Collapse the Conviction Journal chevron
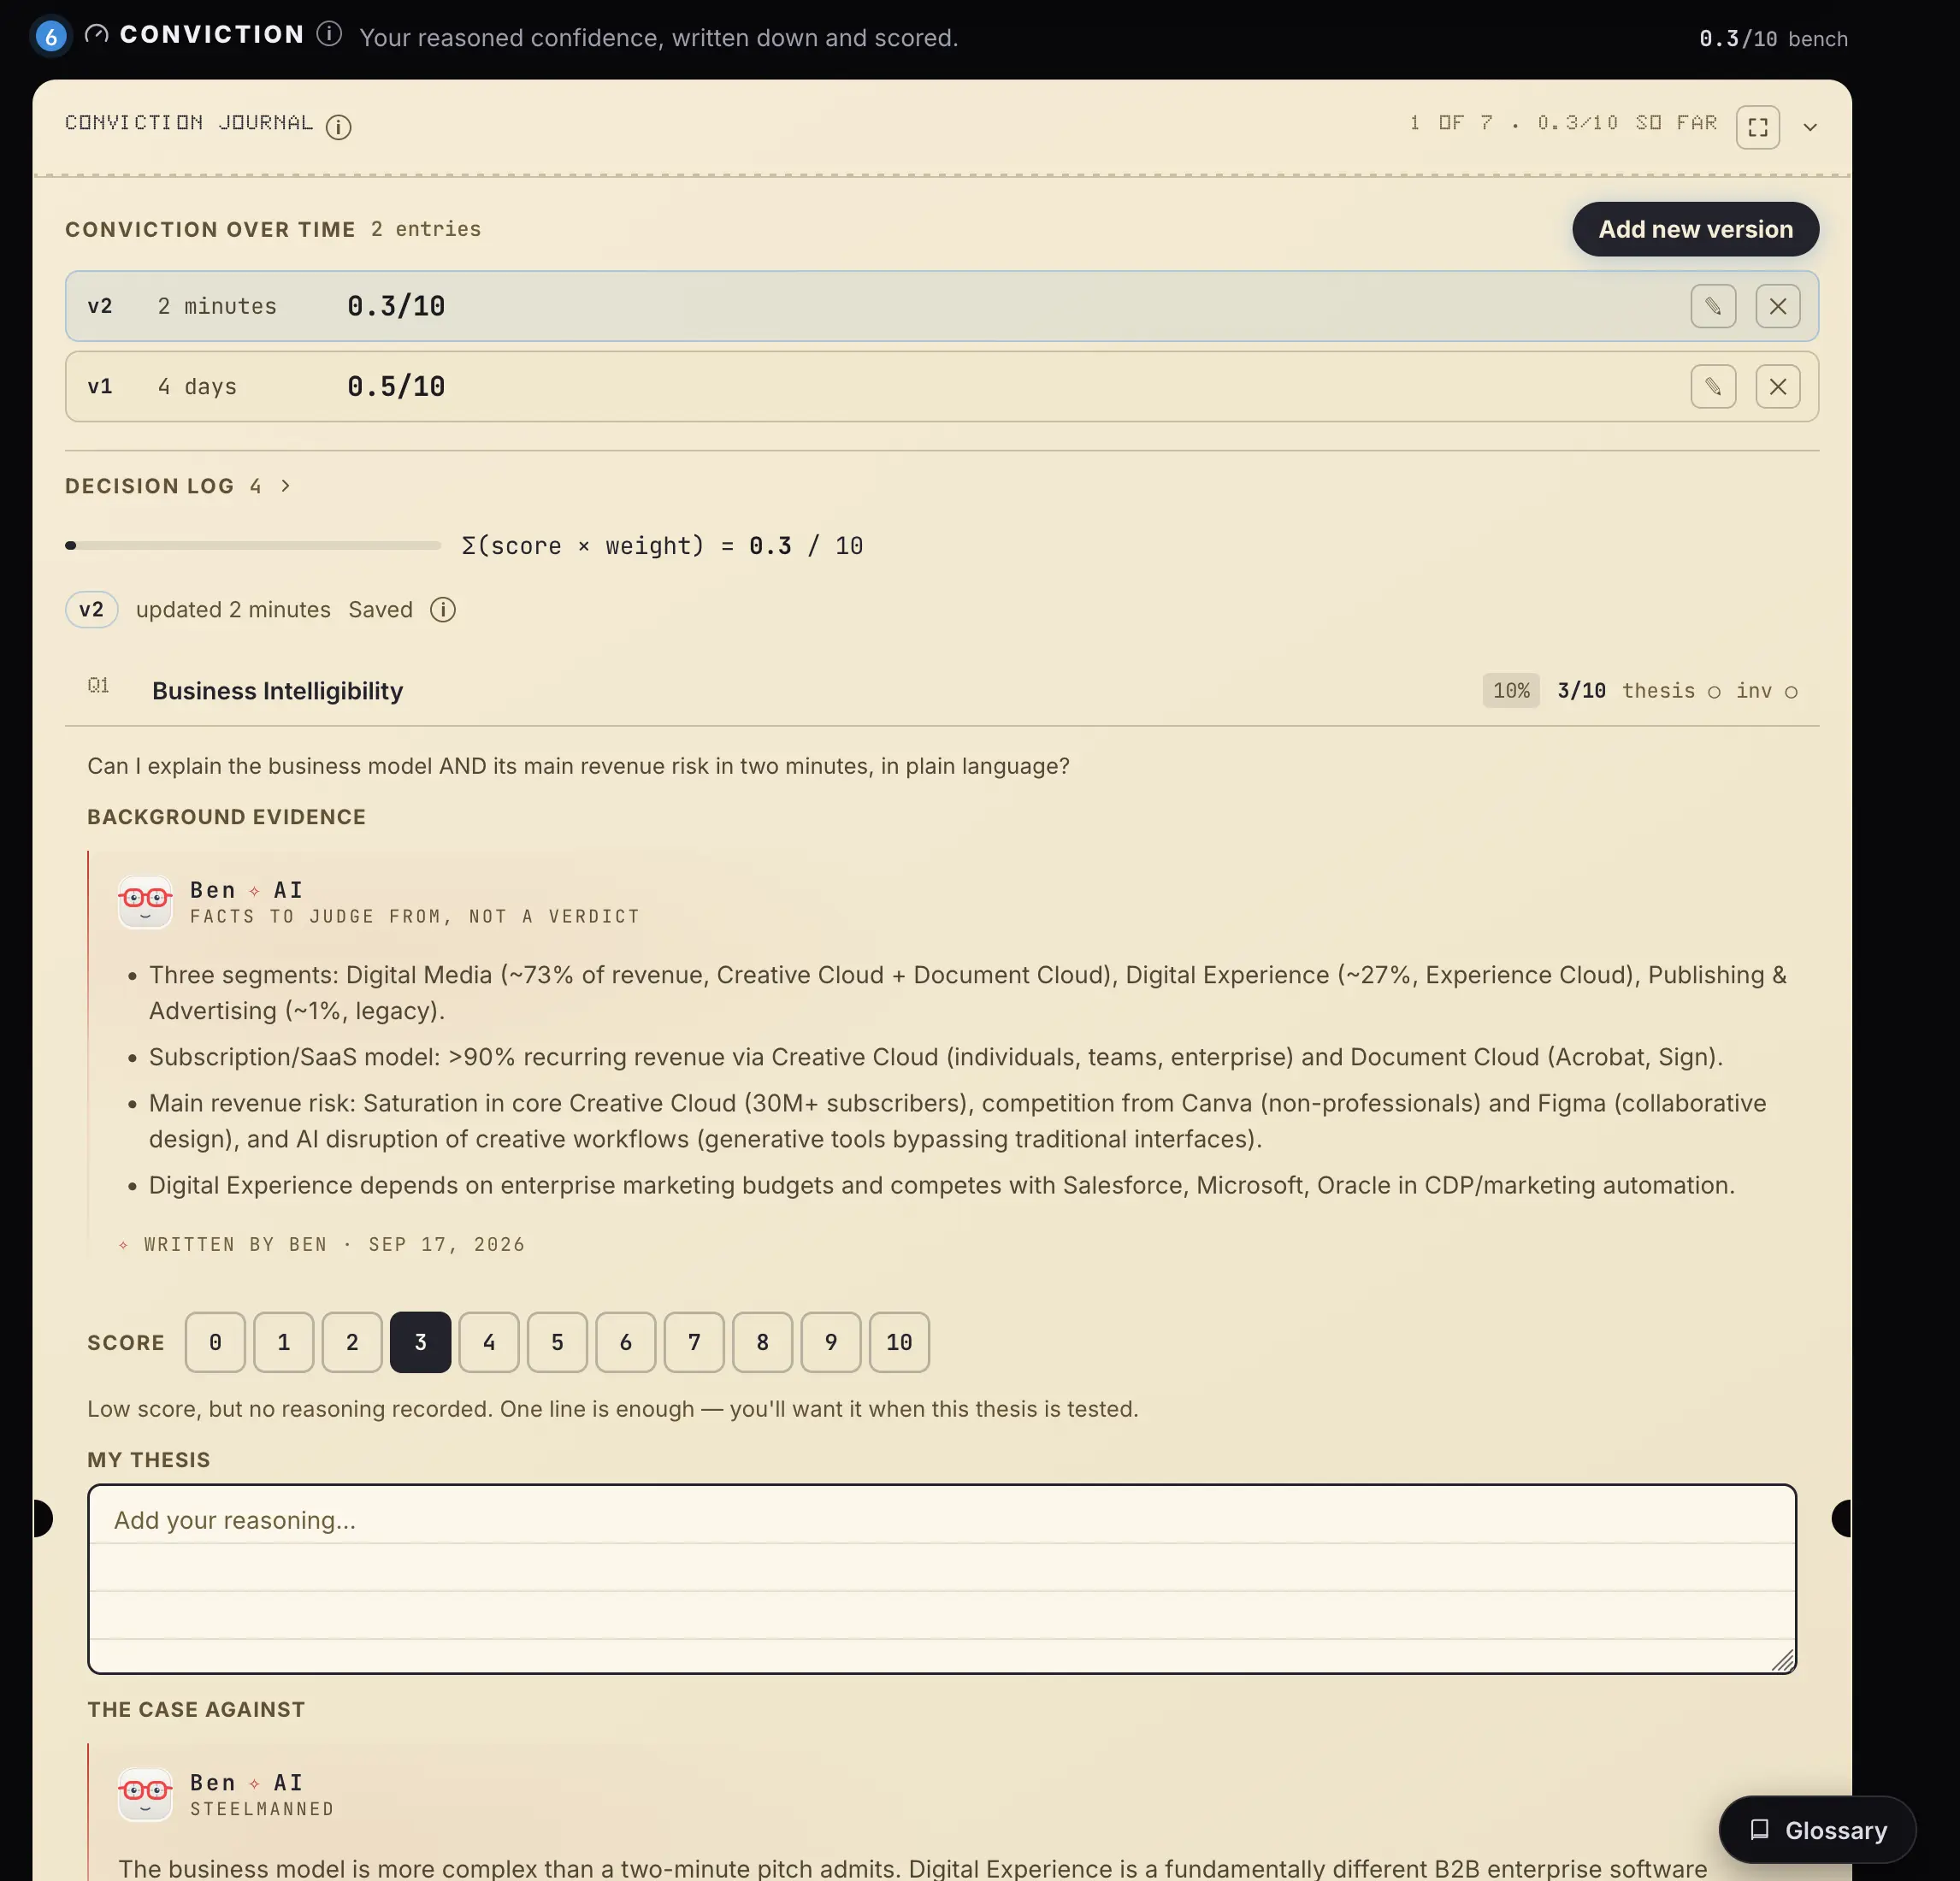This screenshot has width=1960, height=1881. (x=1809, y=127)
